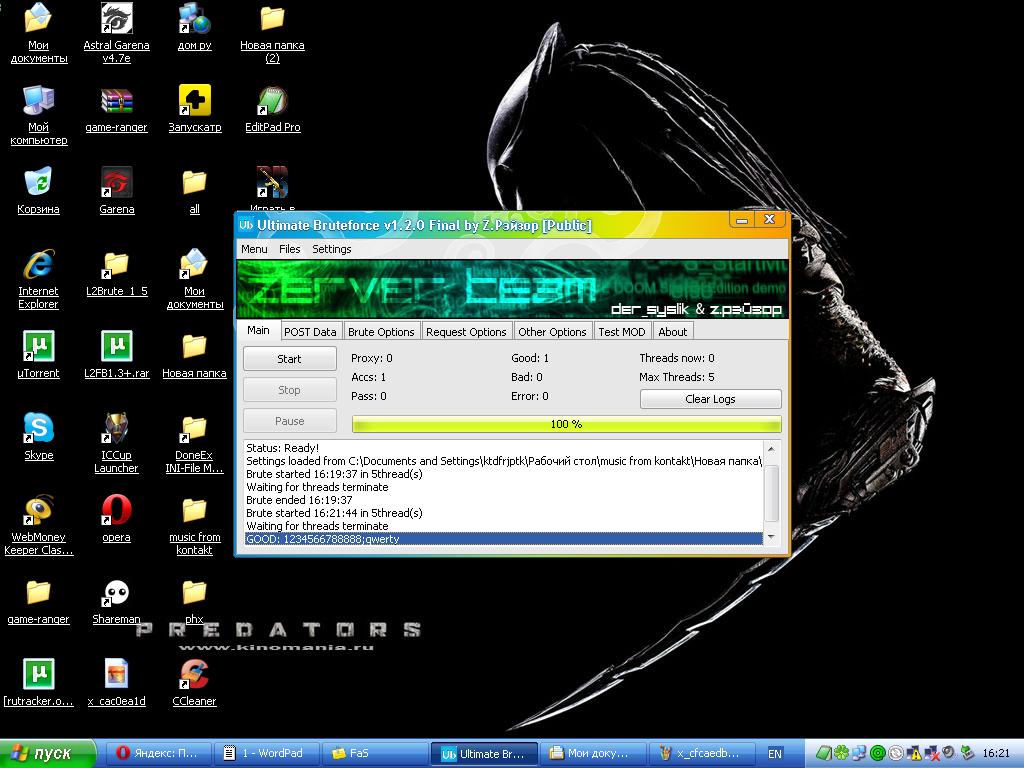Switch to the FaS folder taskbar item
The height and width of the screenshot is (768, 1024).
(374, 753)
